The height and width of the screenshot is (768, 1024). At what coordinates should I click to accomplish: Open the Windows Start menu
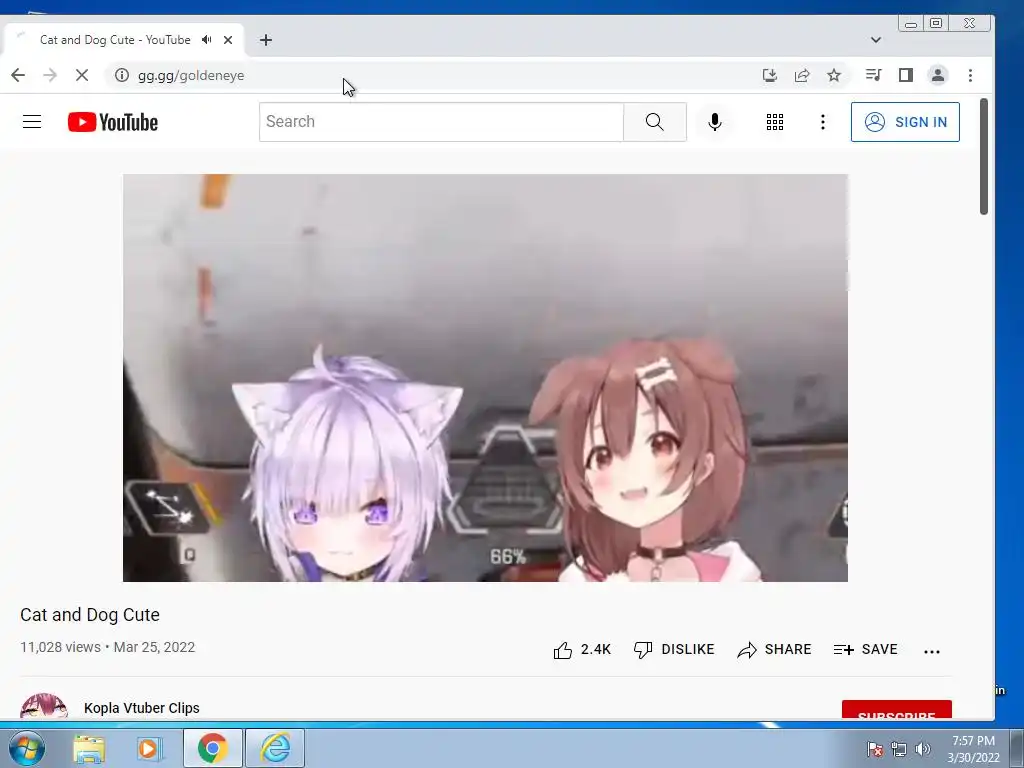click(x=27, y=748)
